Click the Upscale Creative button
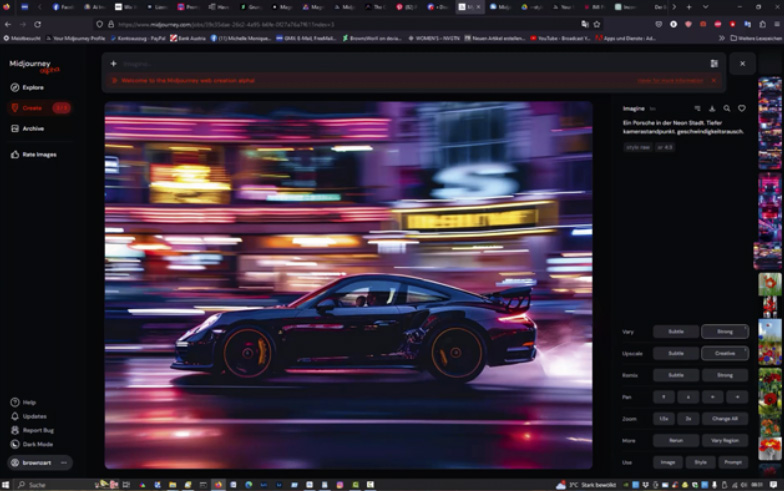 [724, 353]
